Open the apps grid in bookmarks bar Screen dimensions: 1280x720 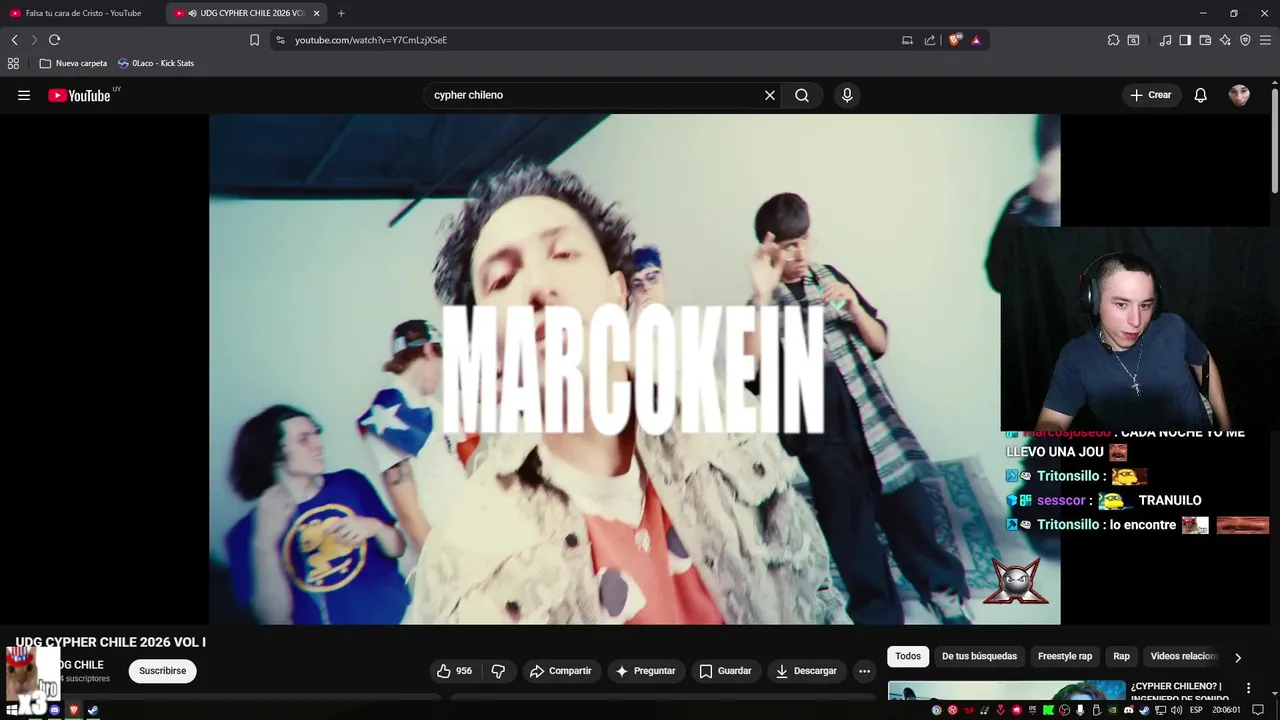(13, 63)
